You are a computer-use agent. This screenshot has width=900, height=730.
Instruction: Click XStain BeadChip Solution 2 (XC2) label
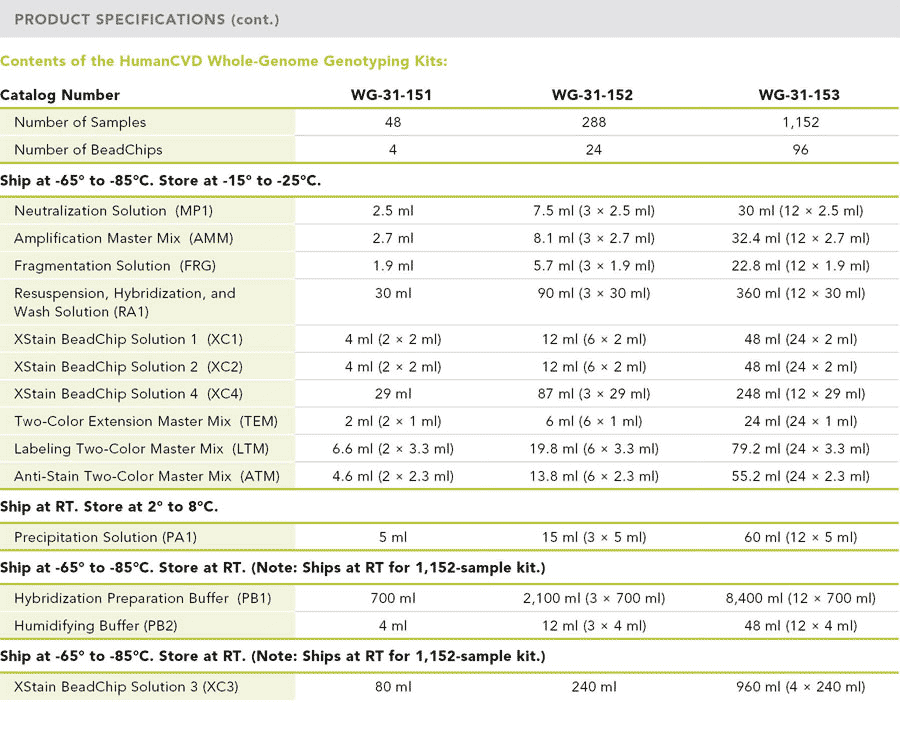point(128,367)
